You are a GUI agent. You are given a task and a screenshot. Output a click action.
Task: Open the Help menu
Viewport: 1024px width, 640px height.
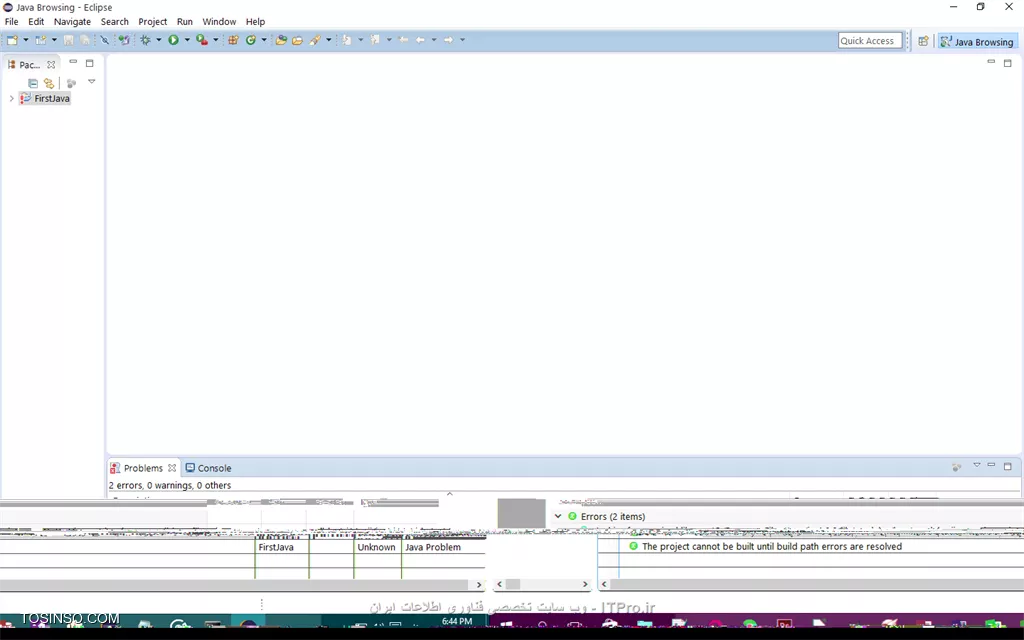click(x=255, y=22)
